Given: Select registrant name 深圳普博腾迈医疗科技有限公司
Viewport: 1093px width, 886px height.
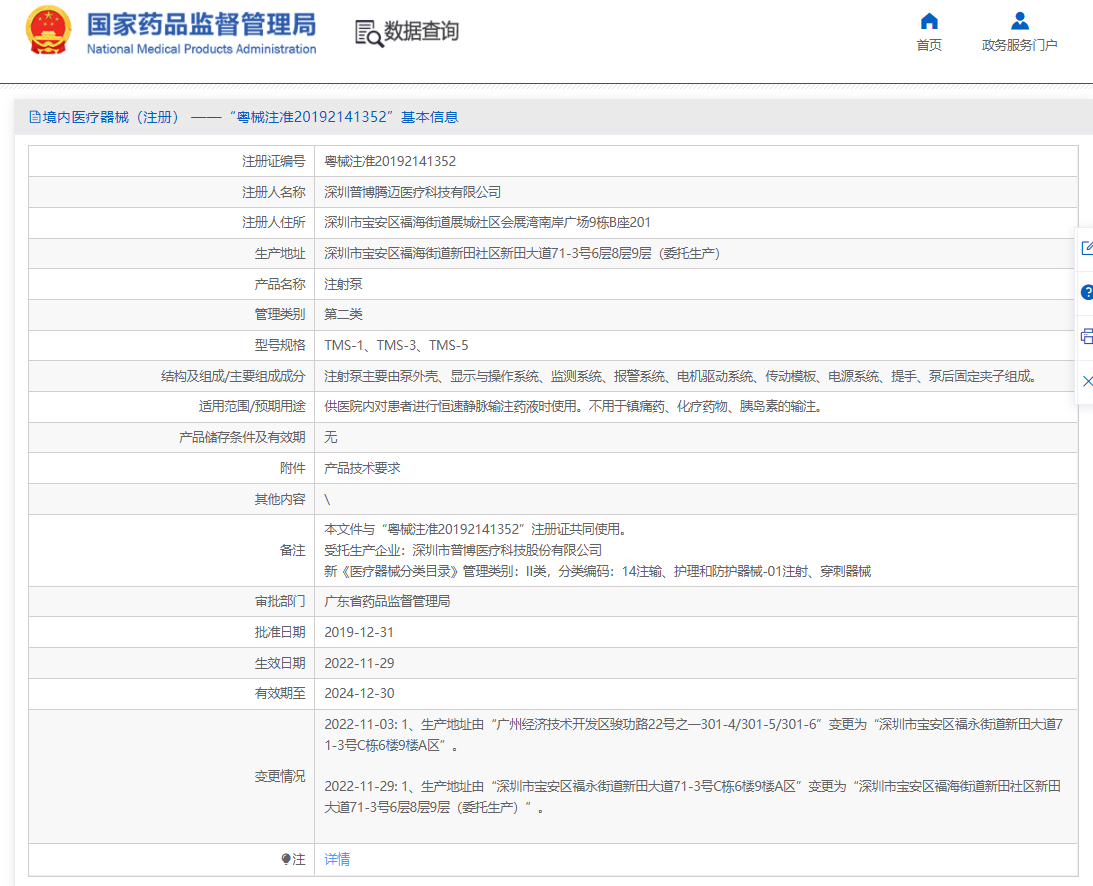Looking at the screenshot, I should [x=413, y=192].
